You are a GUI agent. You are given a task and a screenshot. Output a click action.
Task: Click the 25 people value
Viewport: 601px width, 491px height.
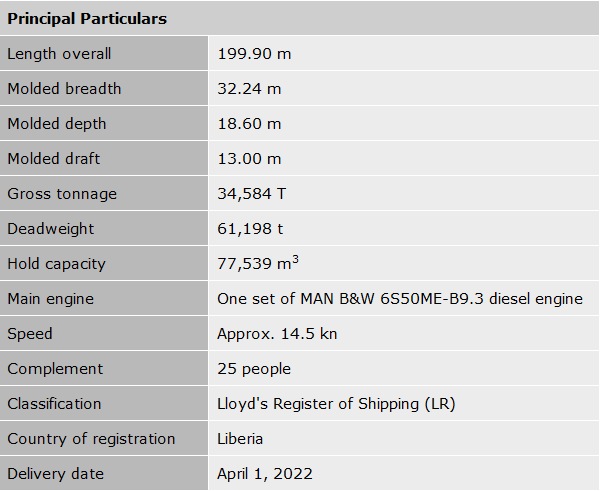point(254,369)
